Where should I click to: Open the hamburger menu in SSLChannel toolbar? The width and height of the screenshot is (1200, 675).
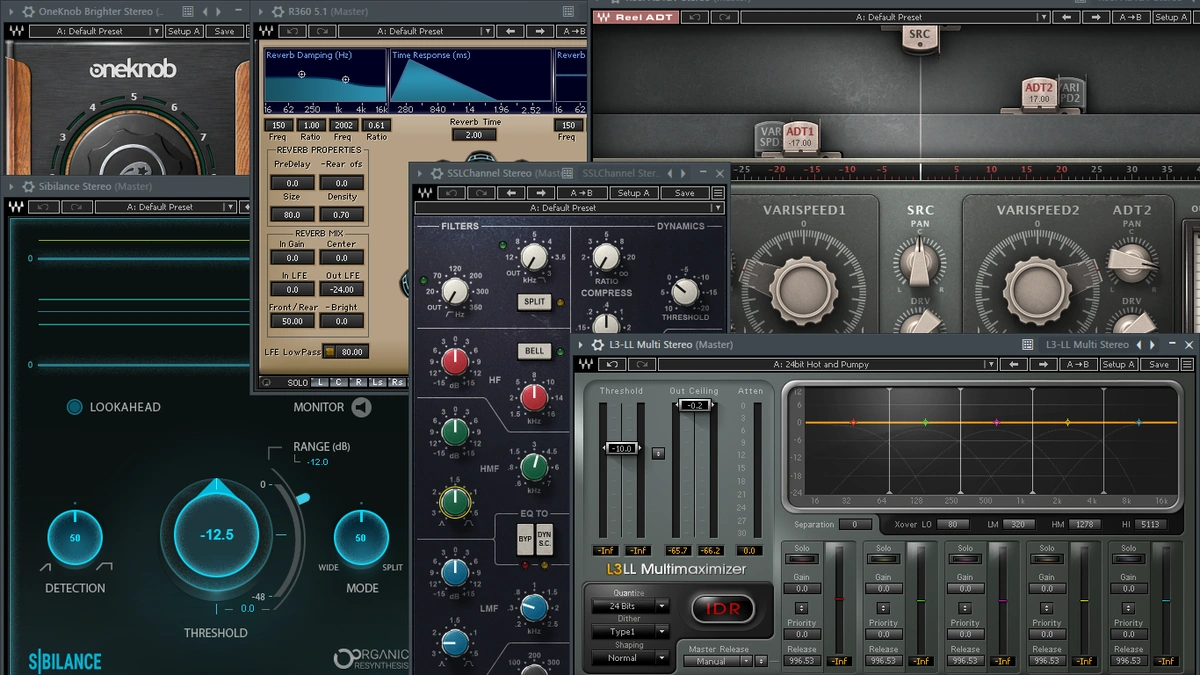[x=718, y=193]
